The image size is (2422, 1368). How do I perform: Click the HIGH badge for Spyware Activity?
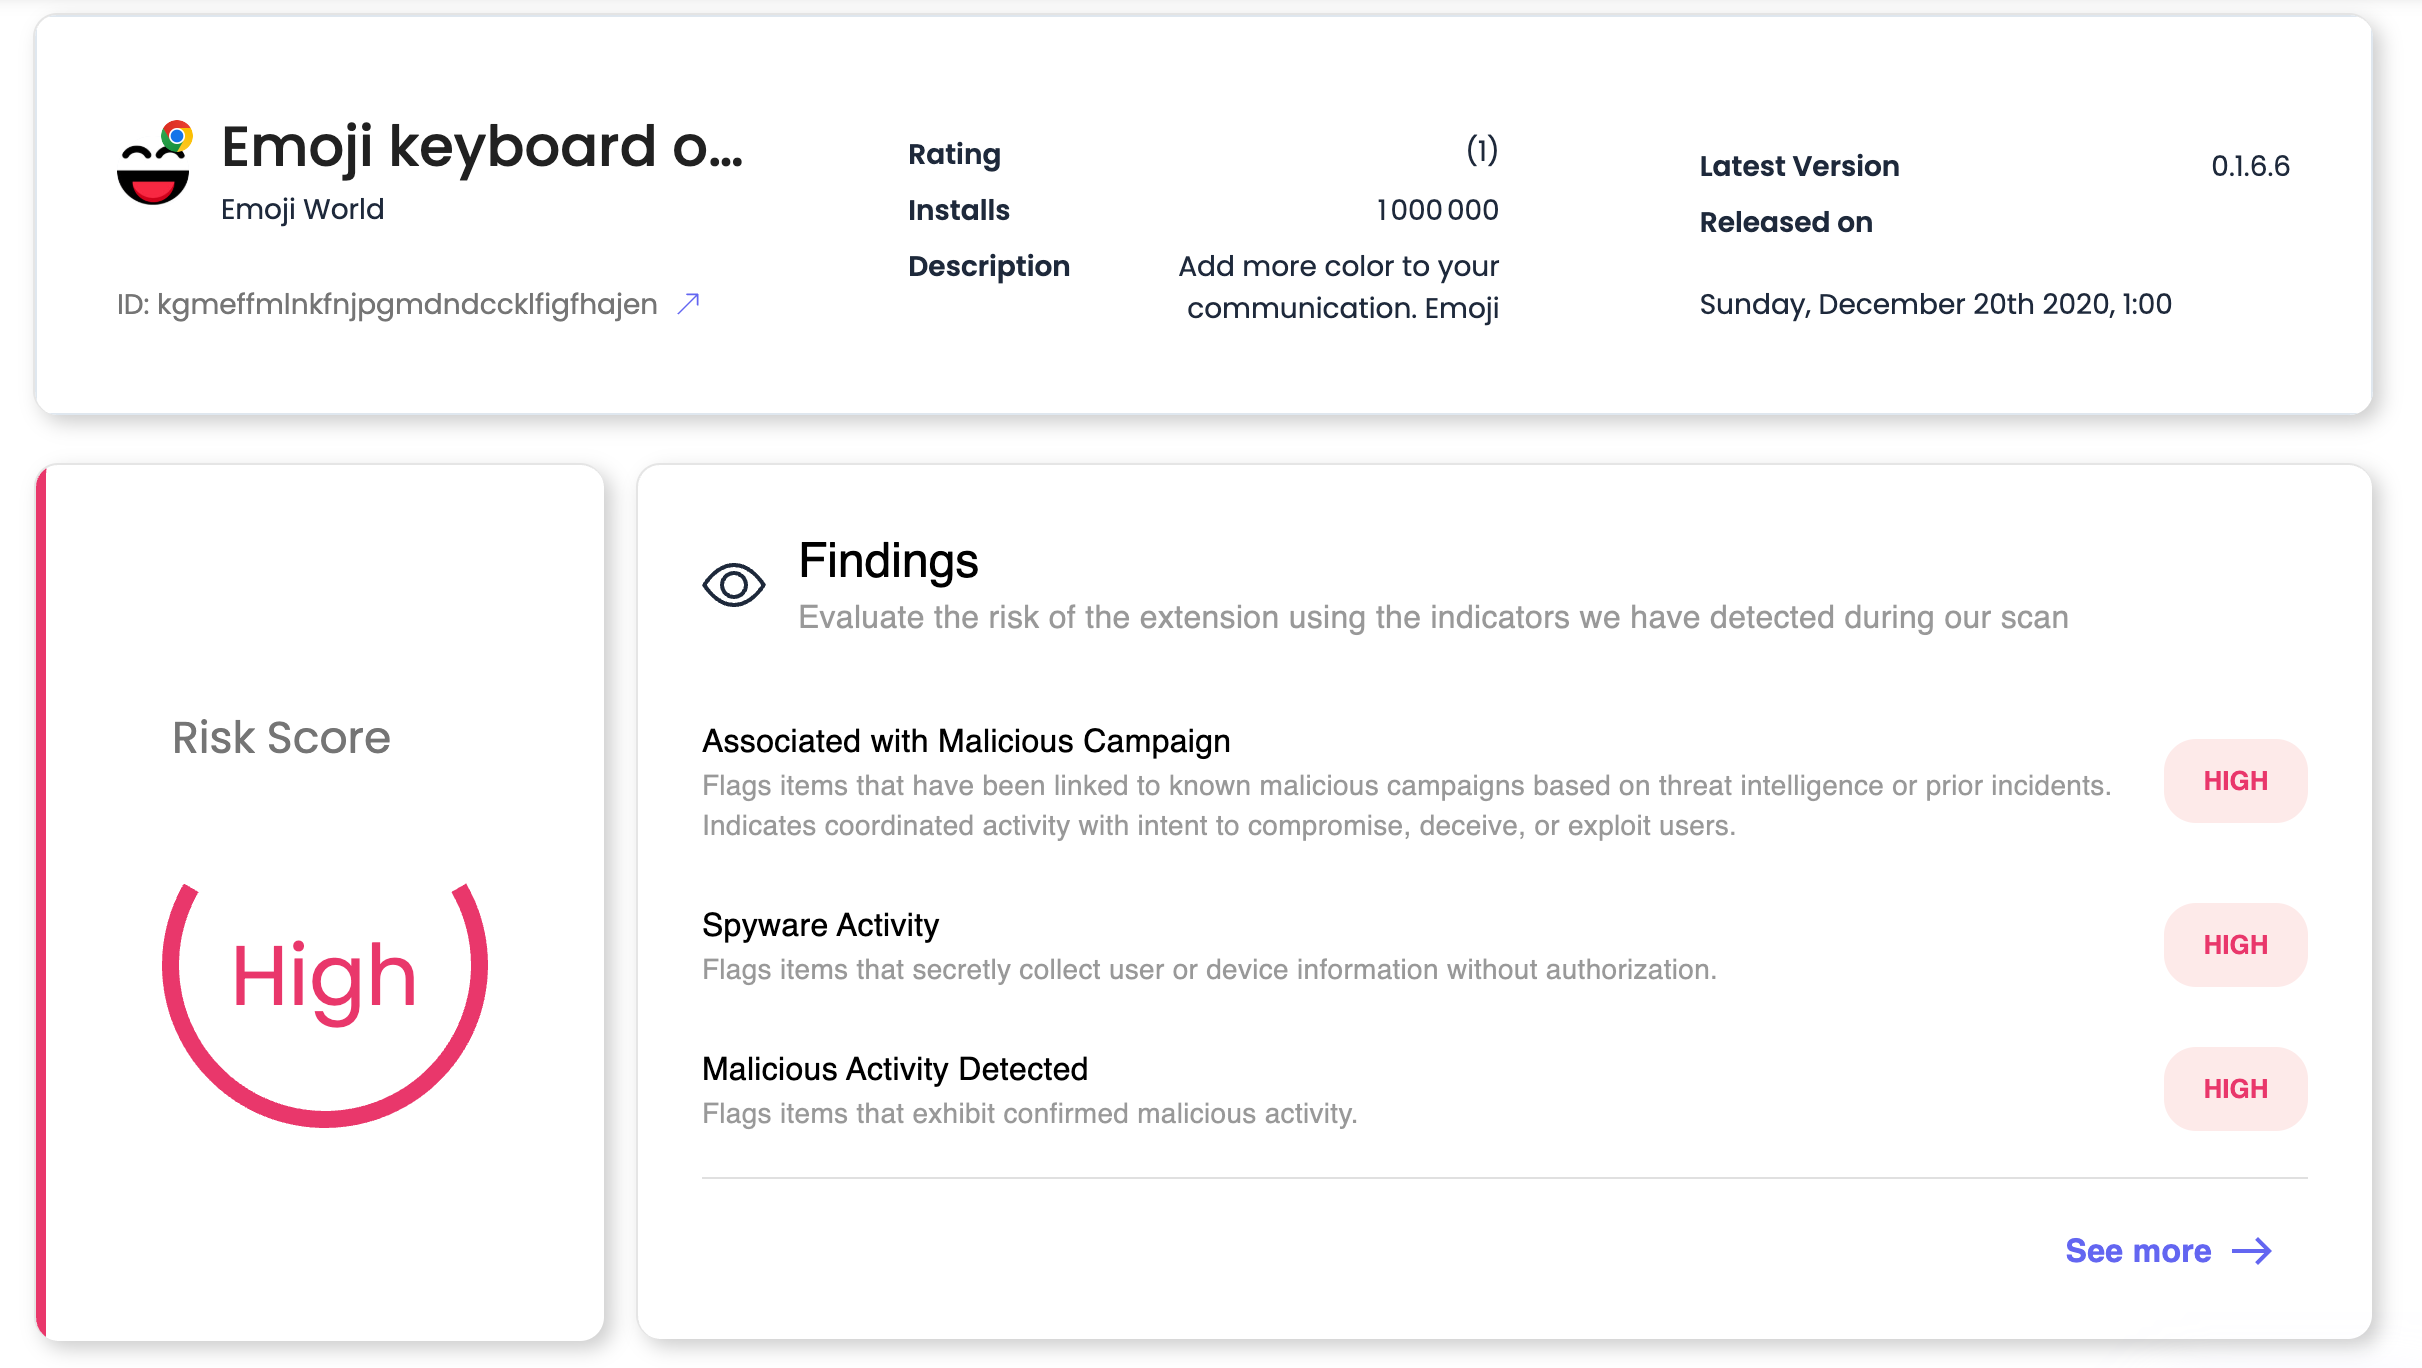(x=2235, y=945)
